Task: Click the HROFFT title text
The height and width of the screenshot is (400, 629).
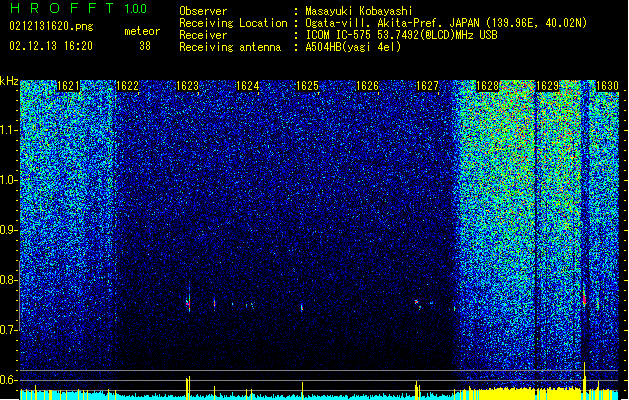Action: (62, 8)
